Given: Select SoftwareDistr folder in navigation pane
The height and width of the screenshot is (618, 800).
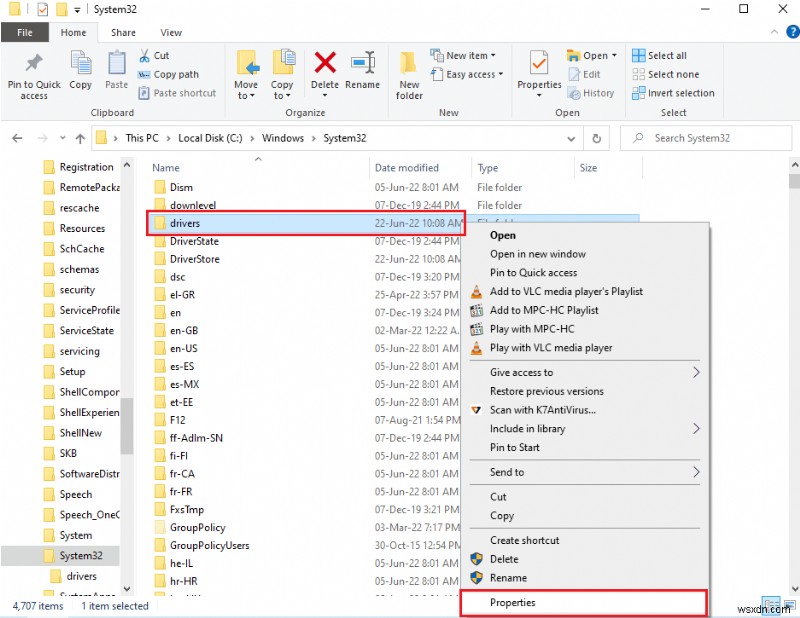Looking at the screenshot, I should click(x=82, y=474).
